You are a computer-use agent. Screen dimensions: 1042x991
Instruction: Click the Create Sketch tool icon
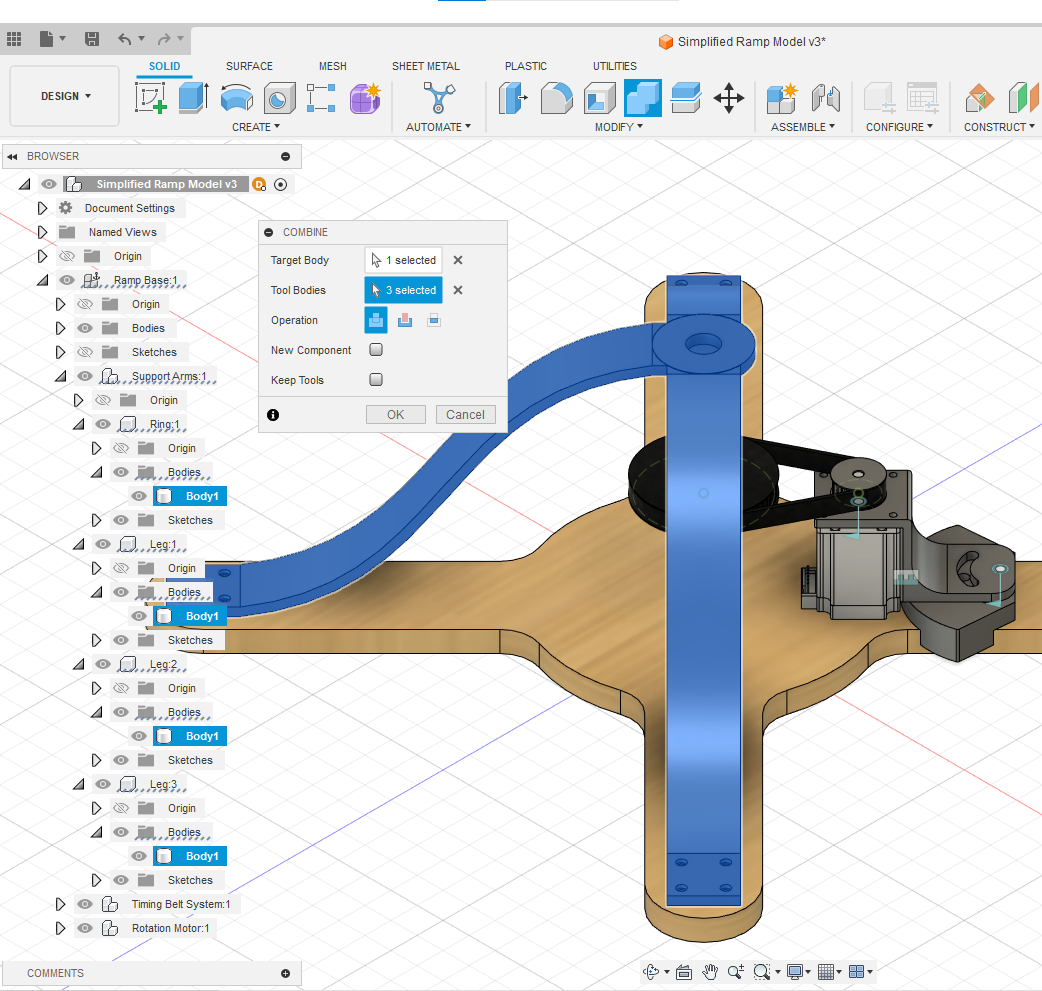tap(151, 98)
